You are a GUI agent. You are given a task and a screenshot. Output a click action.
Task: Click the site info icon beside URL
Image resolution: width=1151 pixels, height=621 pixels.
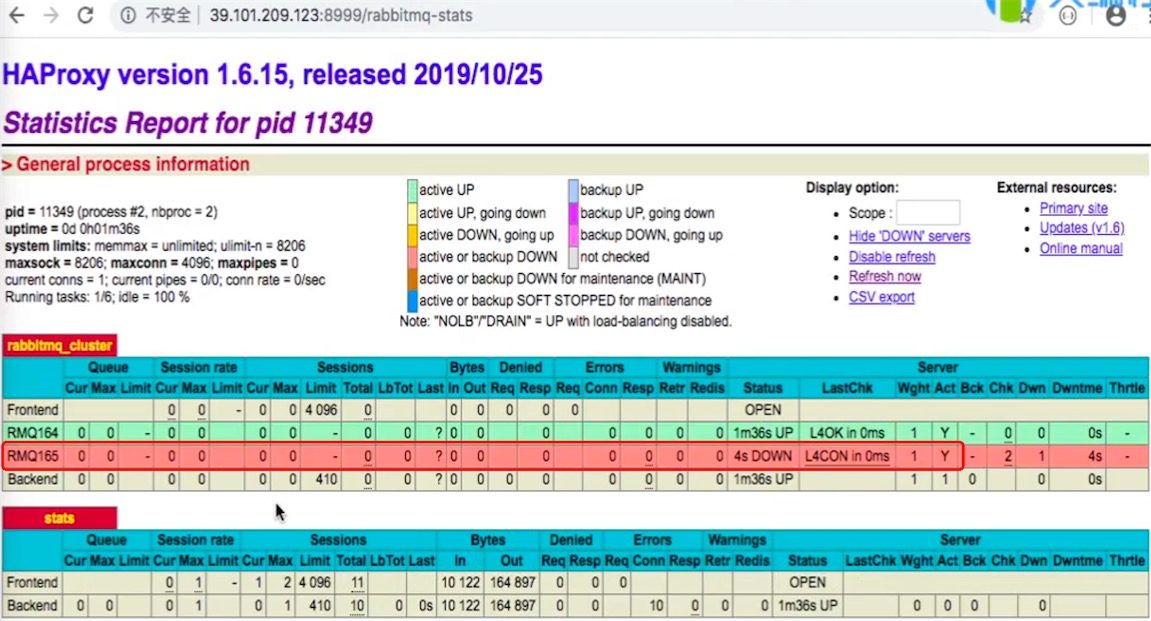tap(128, 15)
